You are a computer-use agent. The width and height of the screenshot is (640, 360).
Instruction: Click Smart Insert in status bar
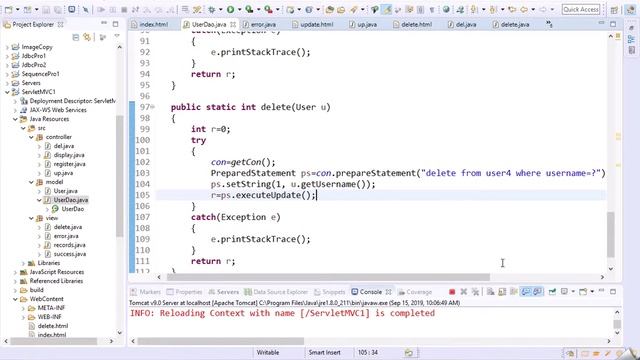click(324, 353)
